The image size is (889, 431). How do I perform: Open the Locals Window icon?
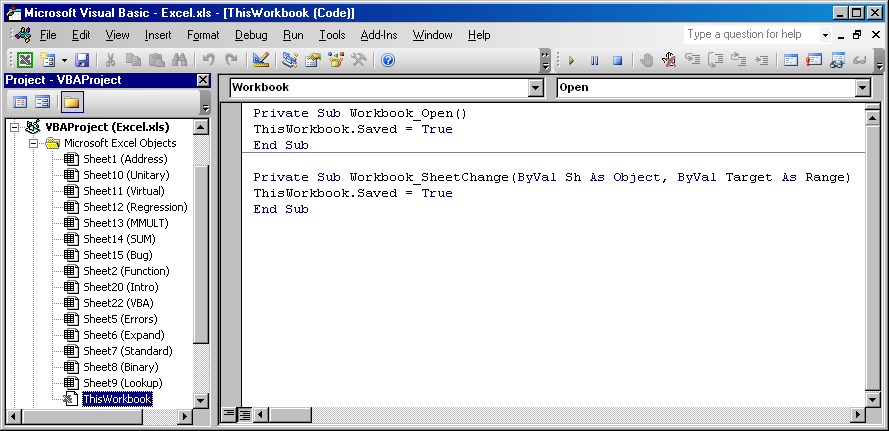tap(791, 60)
